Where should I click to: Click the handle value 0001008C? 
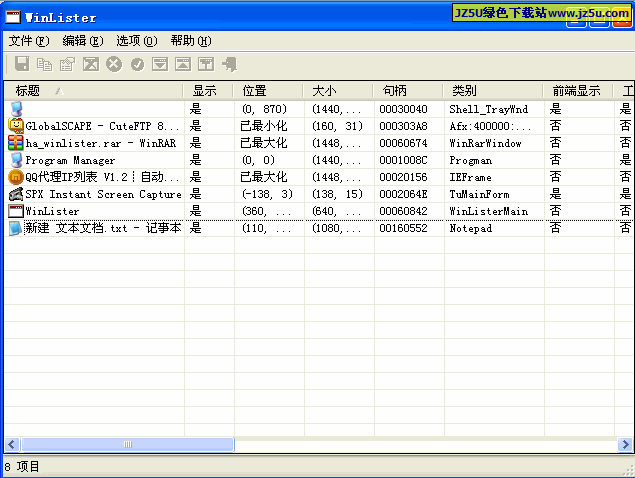(x=403, y=160)
